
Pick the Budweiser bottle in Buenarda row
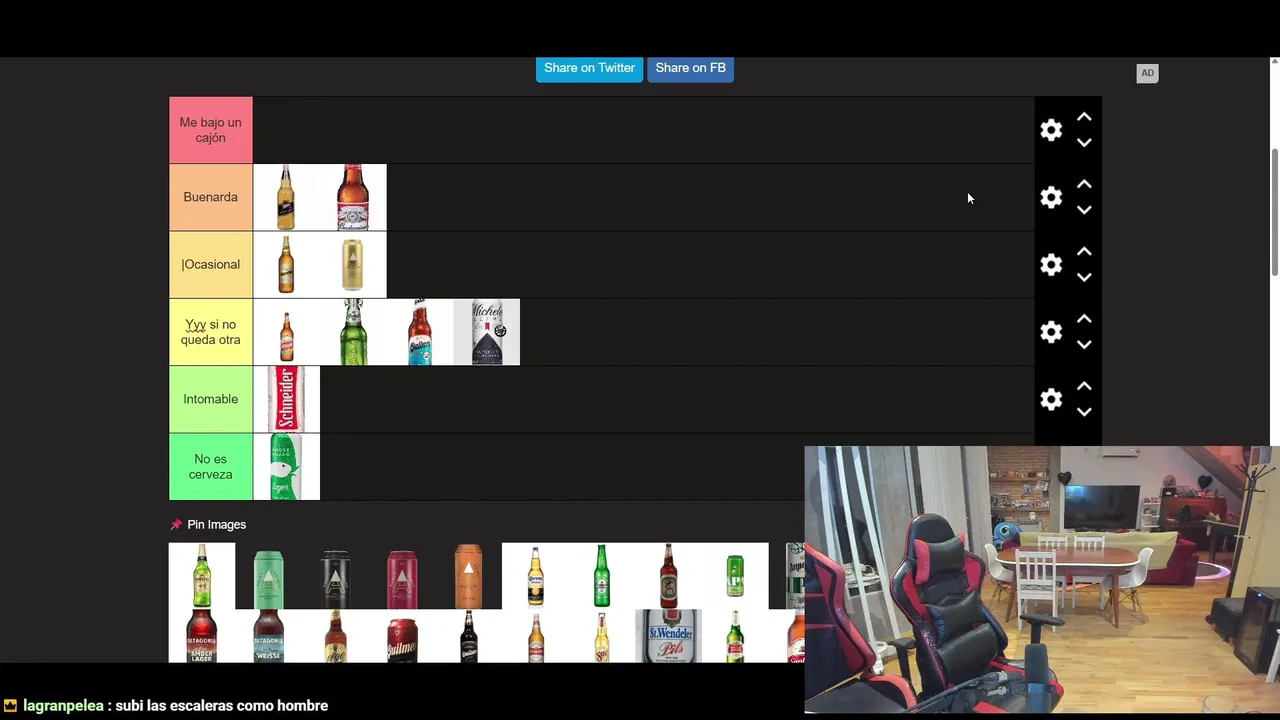[x=353, y=197]
